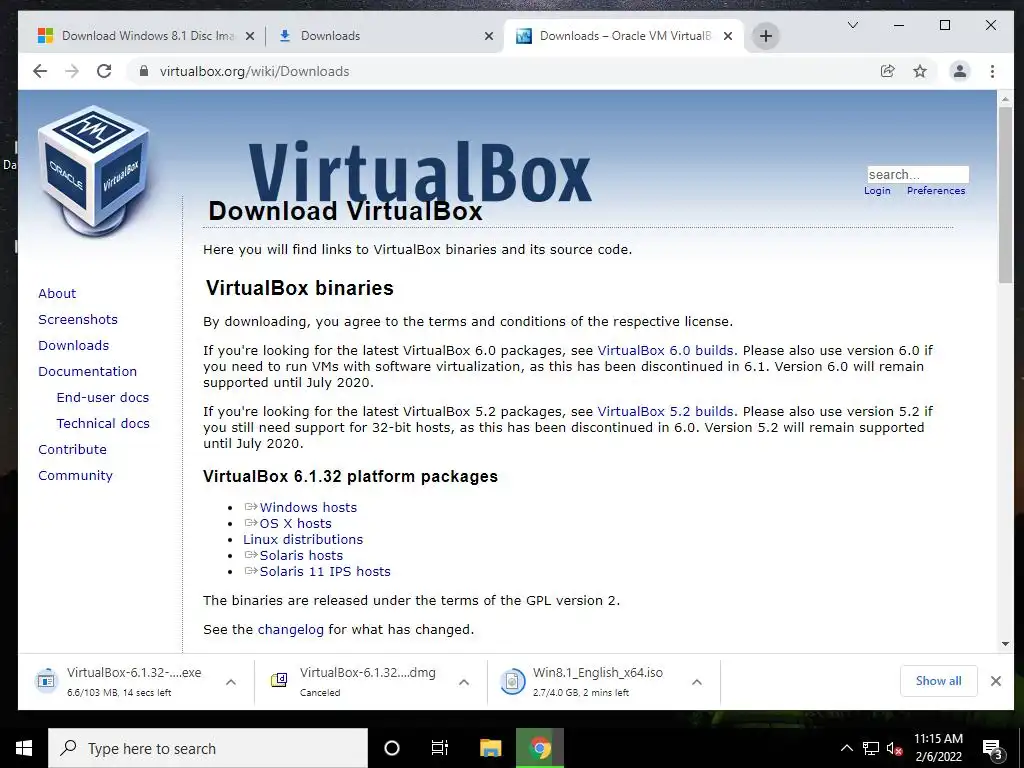
Task: Click the scrollbar up arrow
Action: pos(1005,99)
